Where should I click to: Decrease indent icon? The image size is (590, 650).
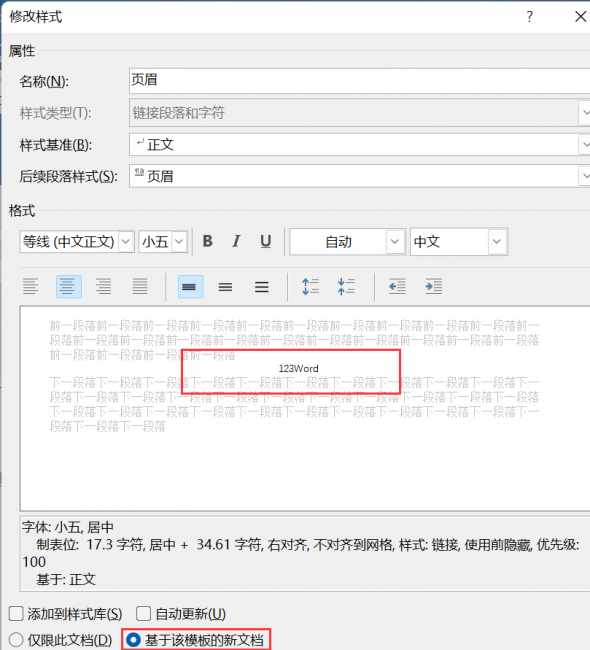(x=397, y=286)
